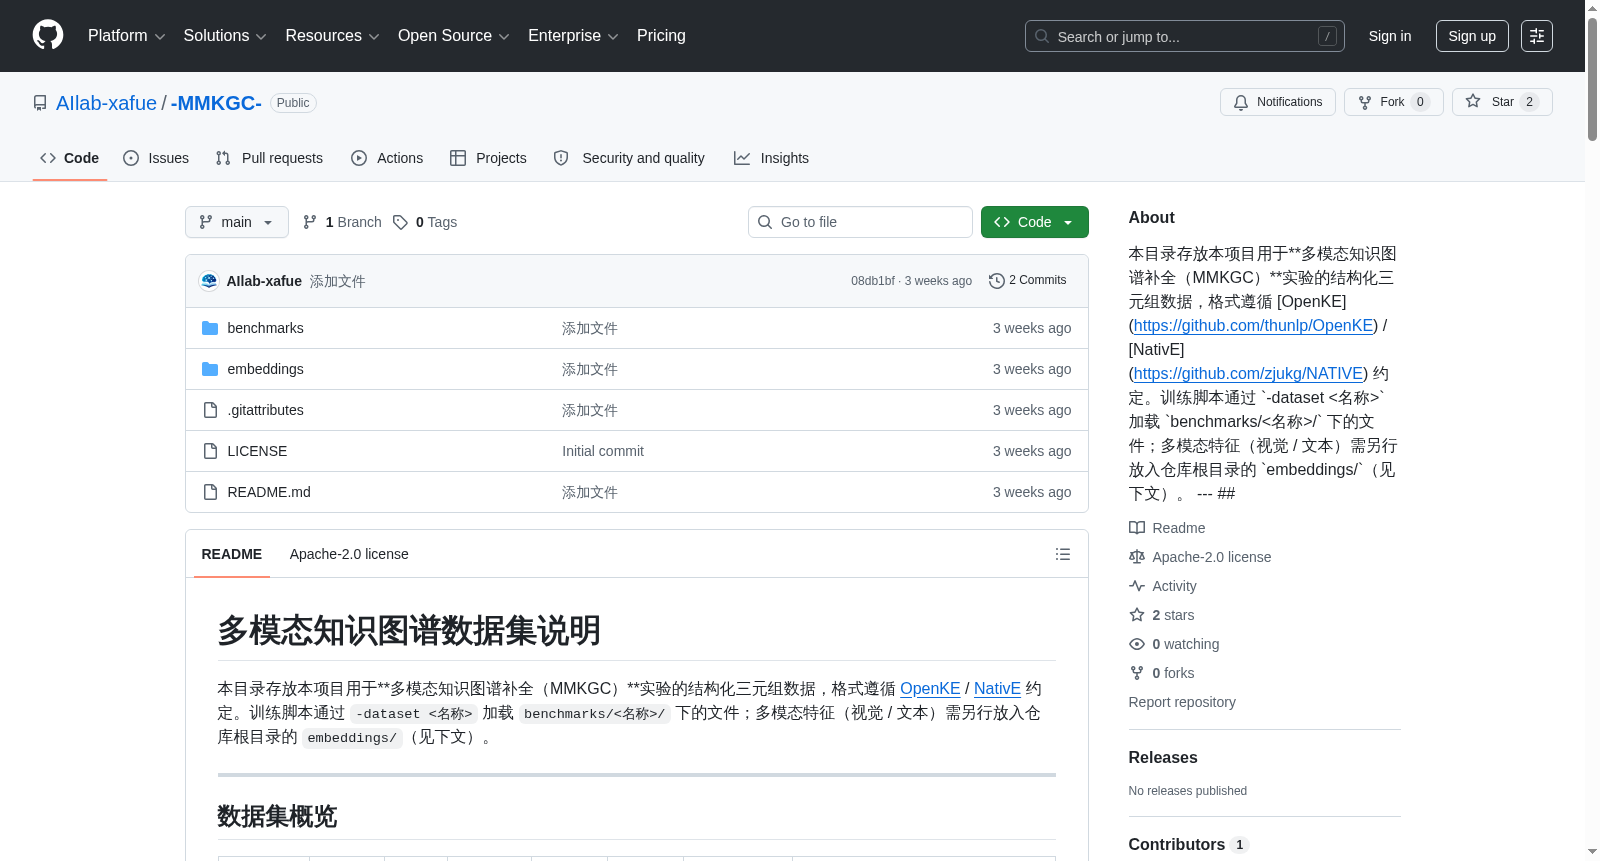This screenshot has height=861, width=1600.
Task: Click the shield icon on Security and quality
Action: click(561, 158)
